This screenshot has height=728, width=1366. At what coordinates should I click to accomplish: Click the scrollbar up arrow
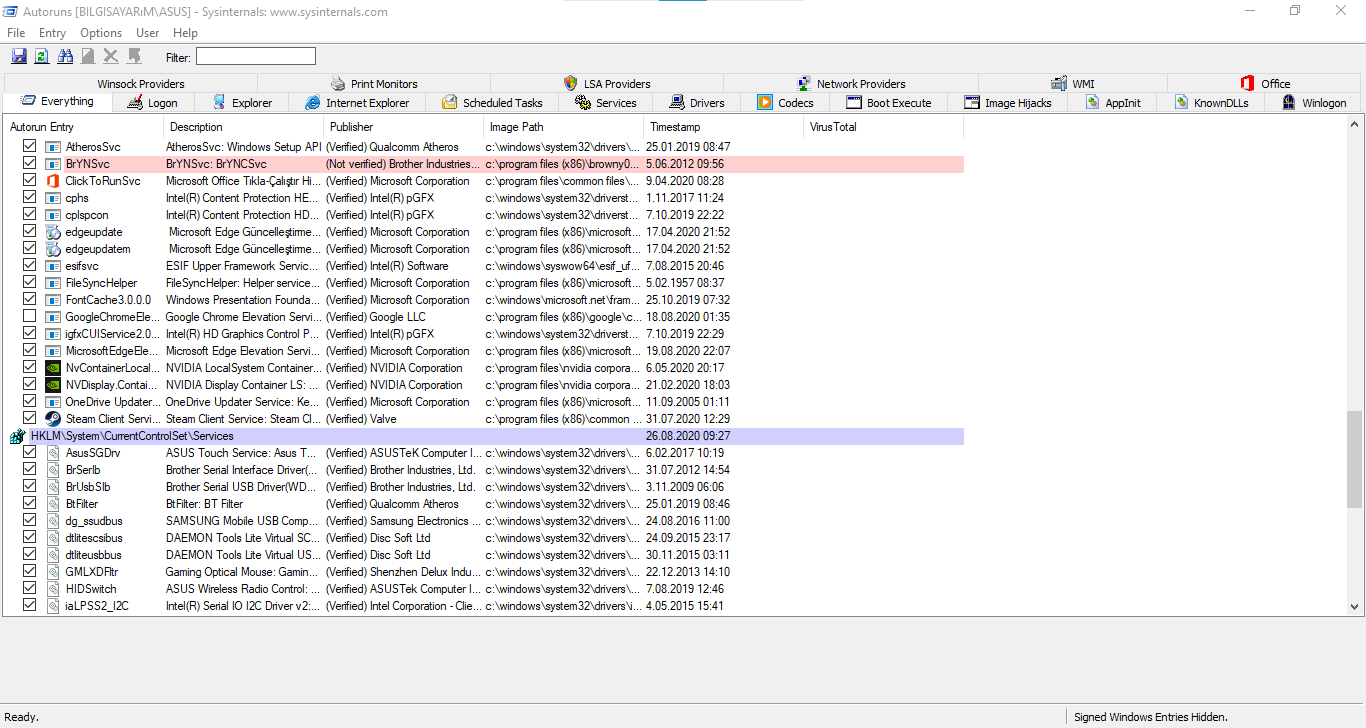point(1355,127)
